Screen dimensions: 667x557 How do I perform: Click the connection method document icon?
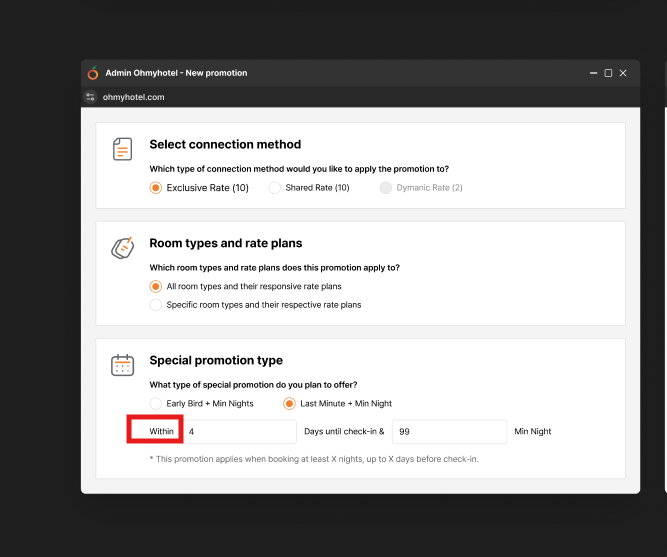[x=122, y=149]
